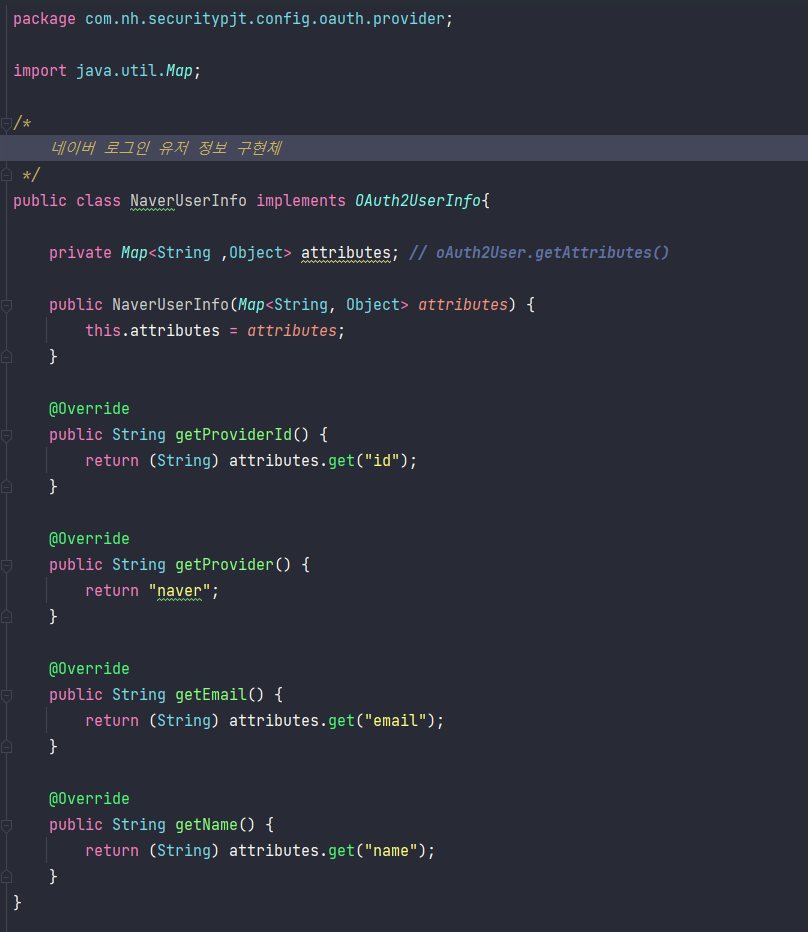Click the 'import' keyword
Viewport: 808px width, 932px height.
point(40,71)
